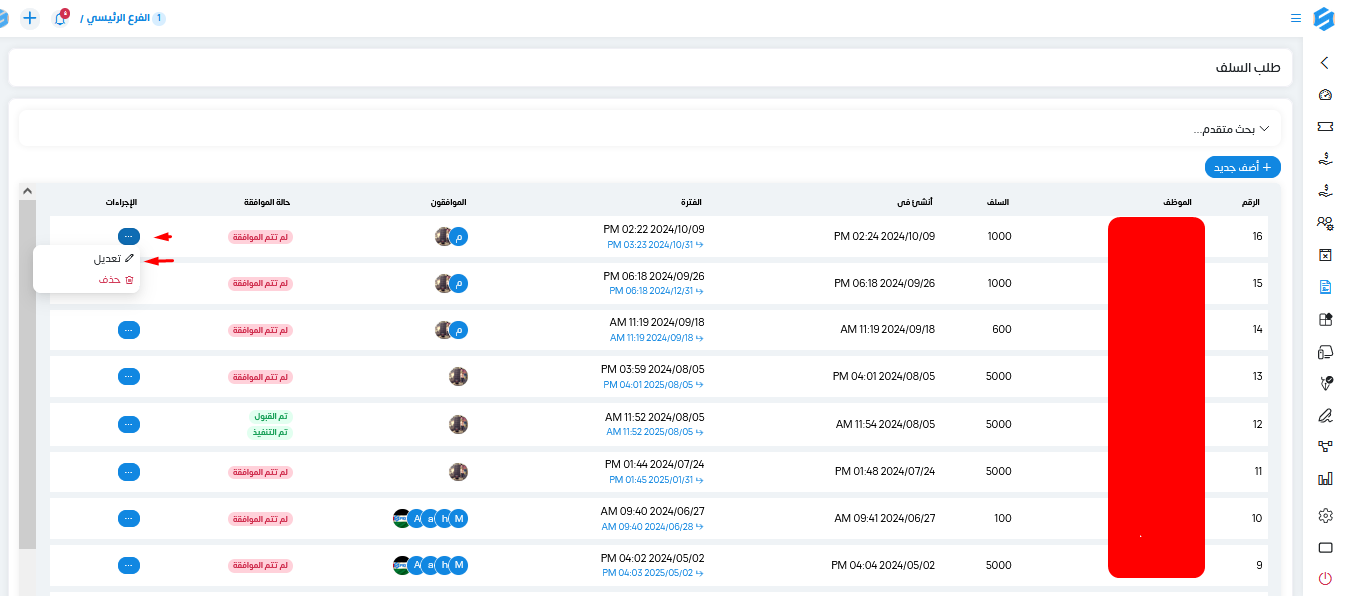Viewport: 1345px width, 596px height.
Task: Collapse the sidebar with back chevron
Action: point(1325,63)
